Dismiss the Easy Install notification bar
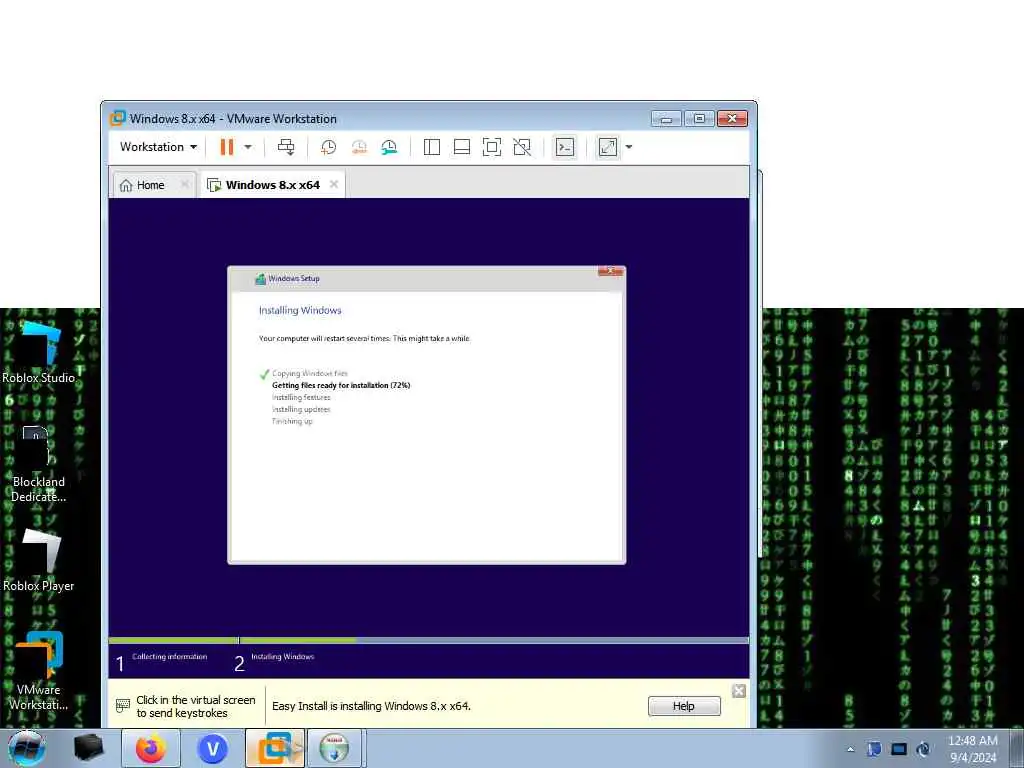 click(x=739, y=691)
